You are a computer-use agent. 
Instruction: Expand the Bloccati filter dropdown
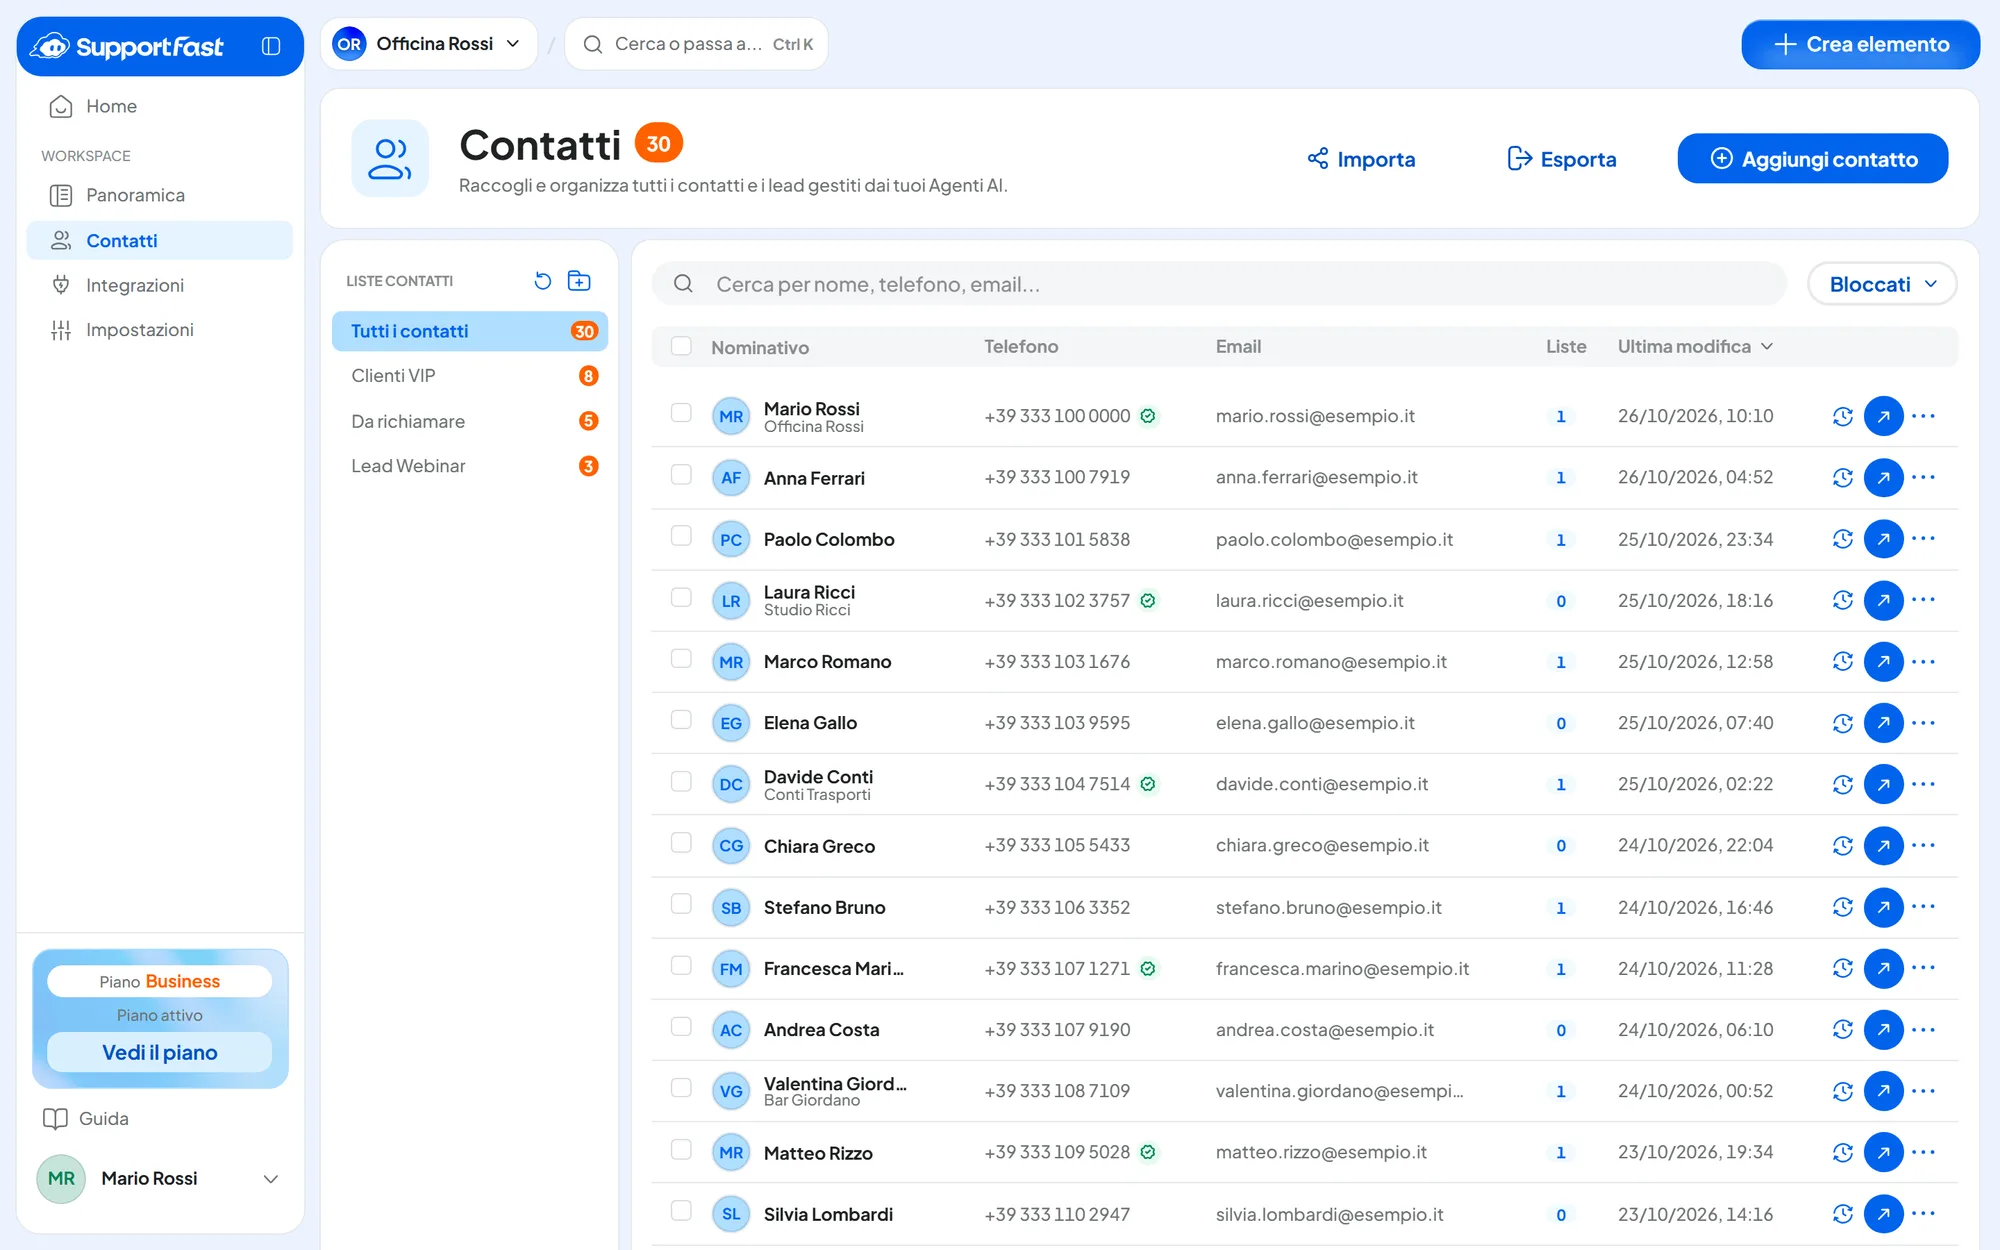click(1882, 284)
